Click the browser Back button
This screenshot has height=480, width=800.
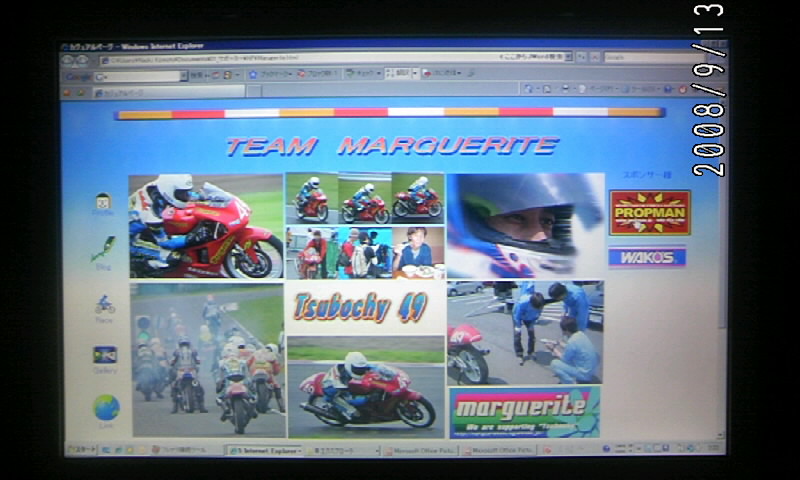(68, 61)
